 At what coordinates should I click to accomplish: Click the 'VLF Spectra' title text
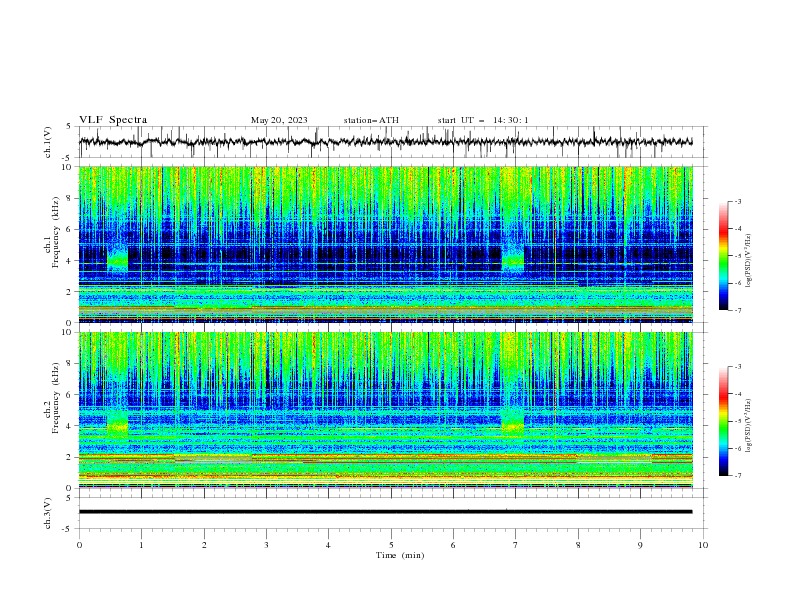tap(113, 120)
